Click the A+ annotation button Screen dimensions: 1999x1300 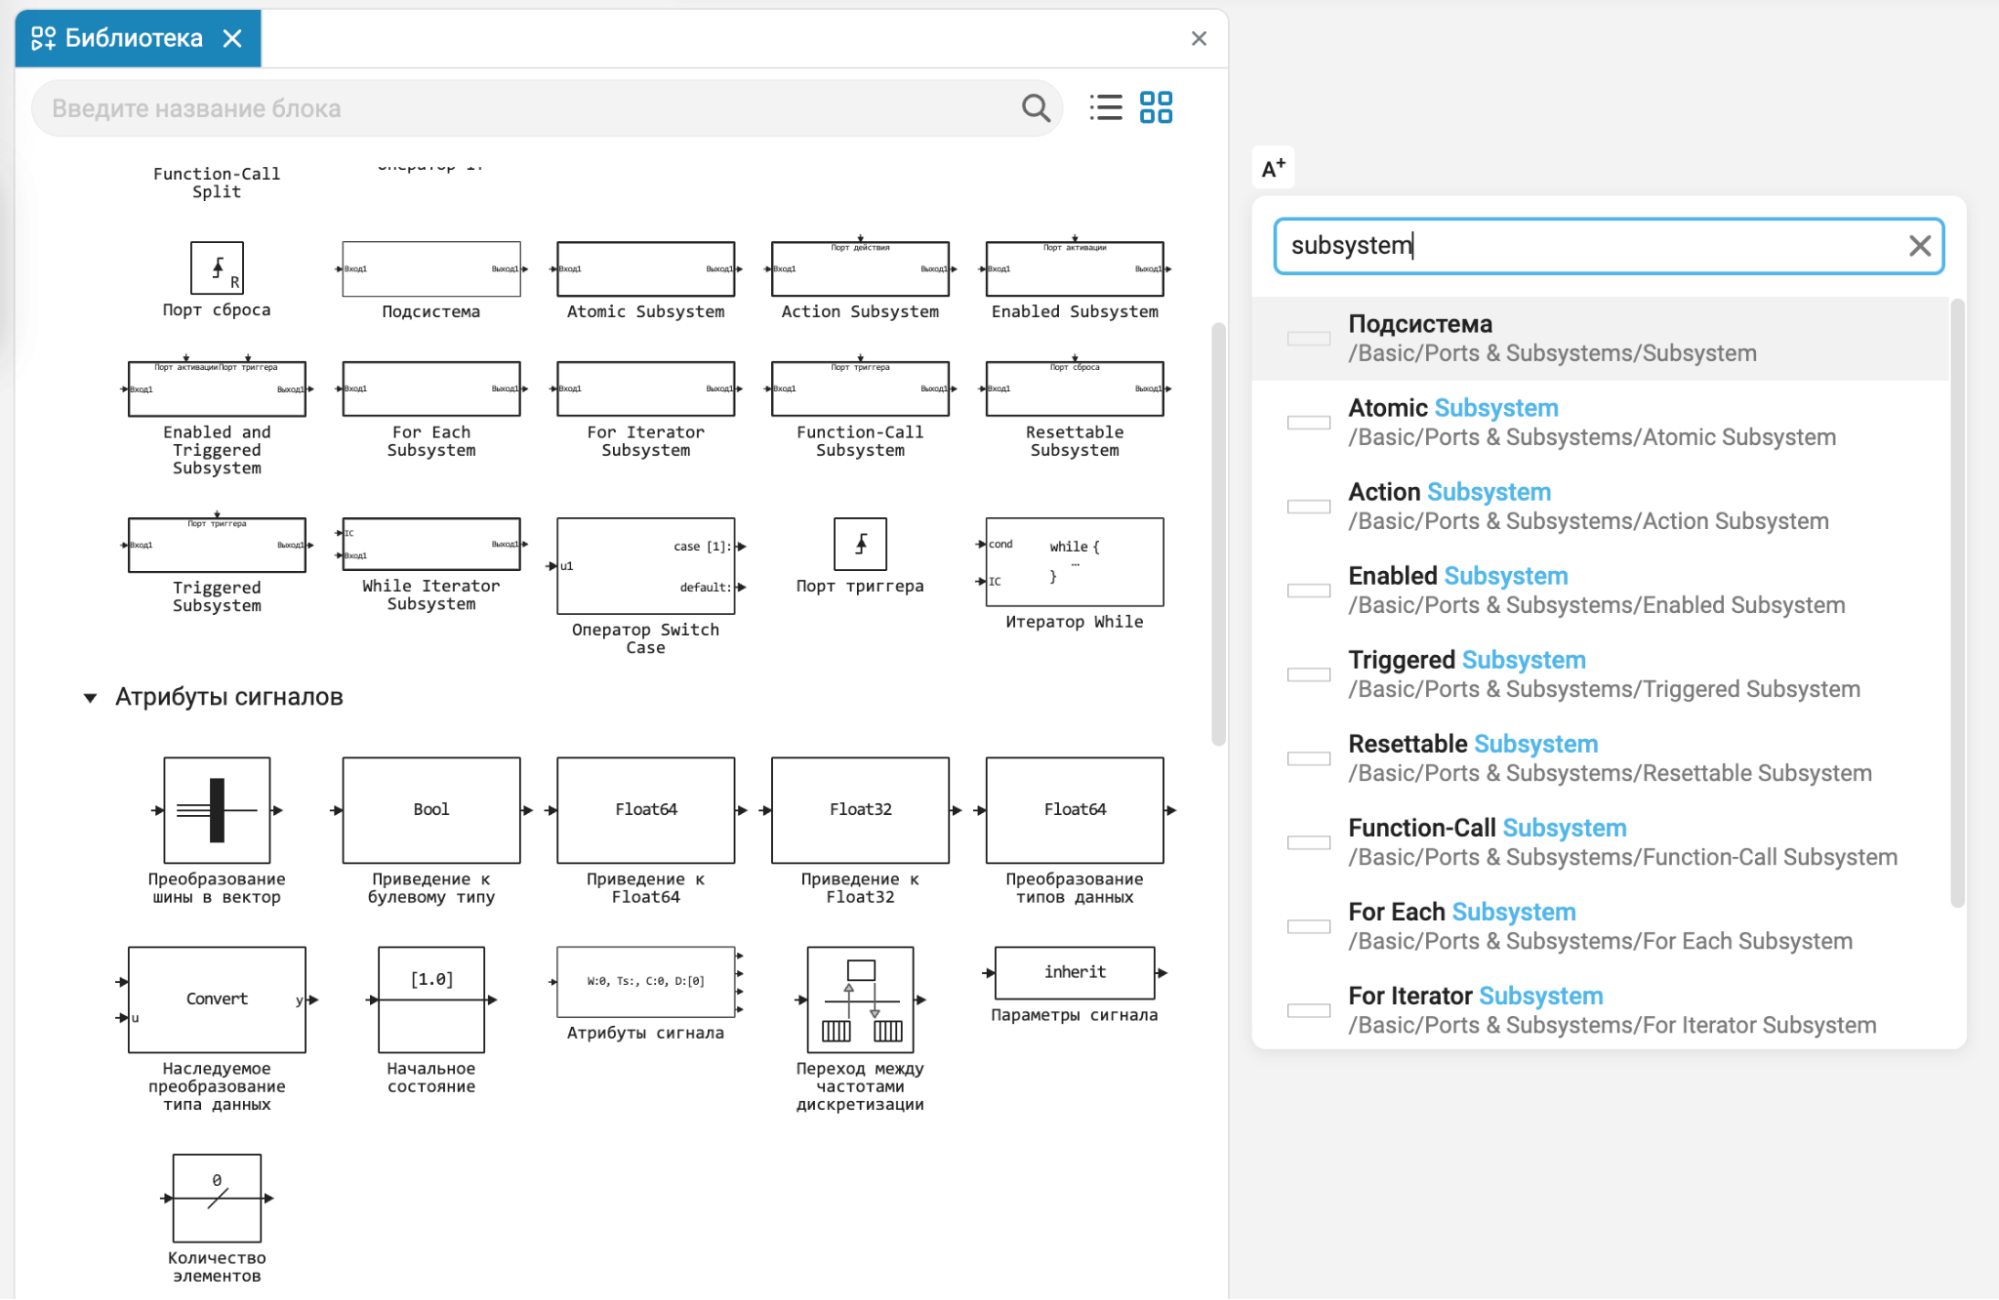[1273, 168]
